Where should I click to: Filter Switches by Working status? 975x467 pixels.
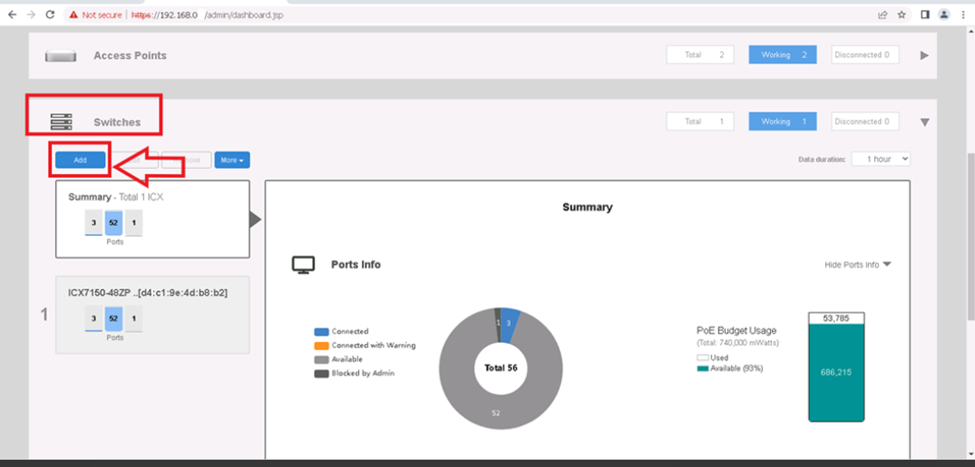(782, 121)
